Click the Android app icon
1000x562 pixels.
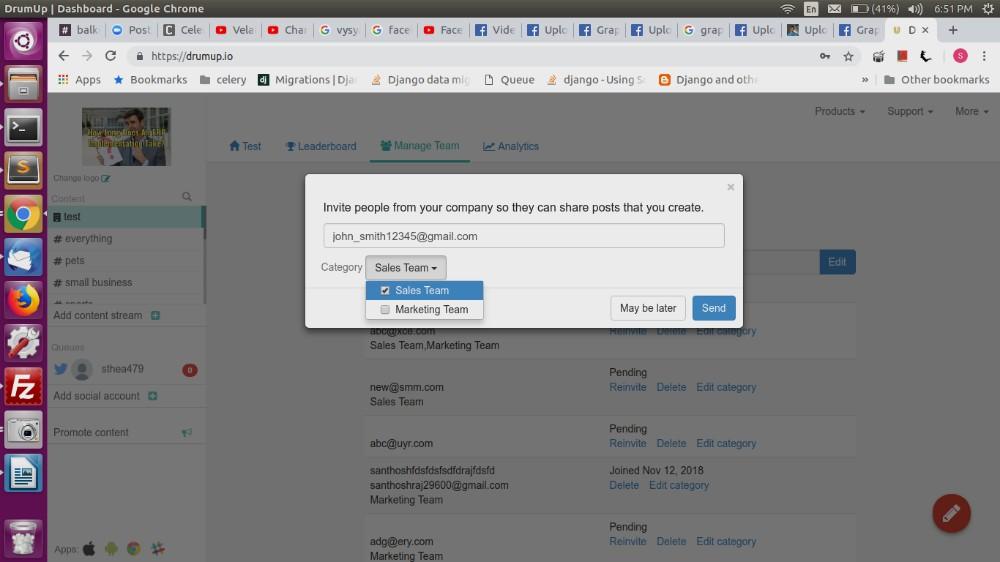click(112, 549)
